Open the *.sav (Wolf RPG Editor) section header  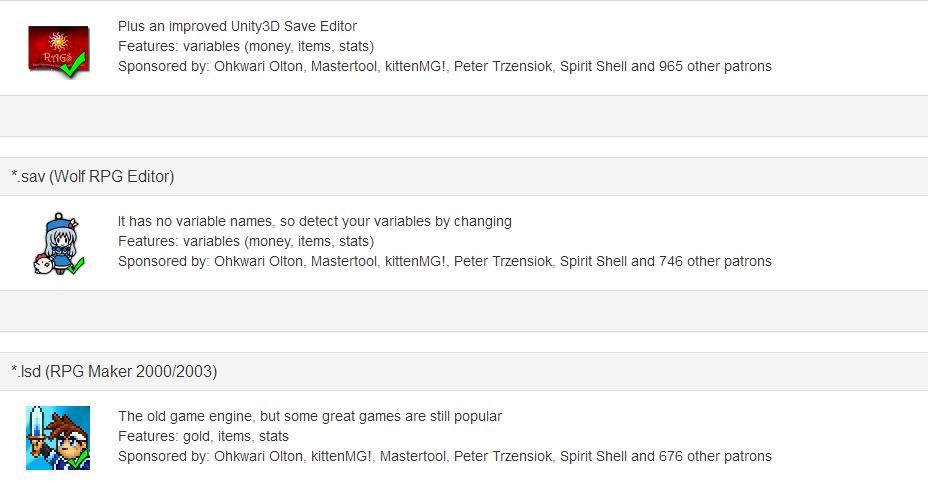point(93,177)
